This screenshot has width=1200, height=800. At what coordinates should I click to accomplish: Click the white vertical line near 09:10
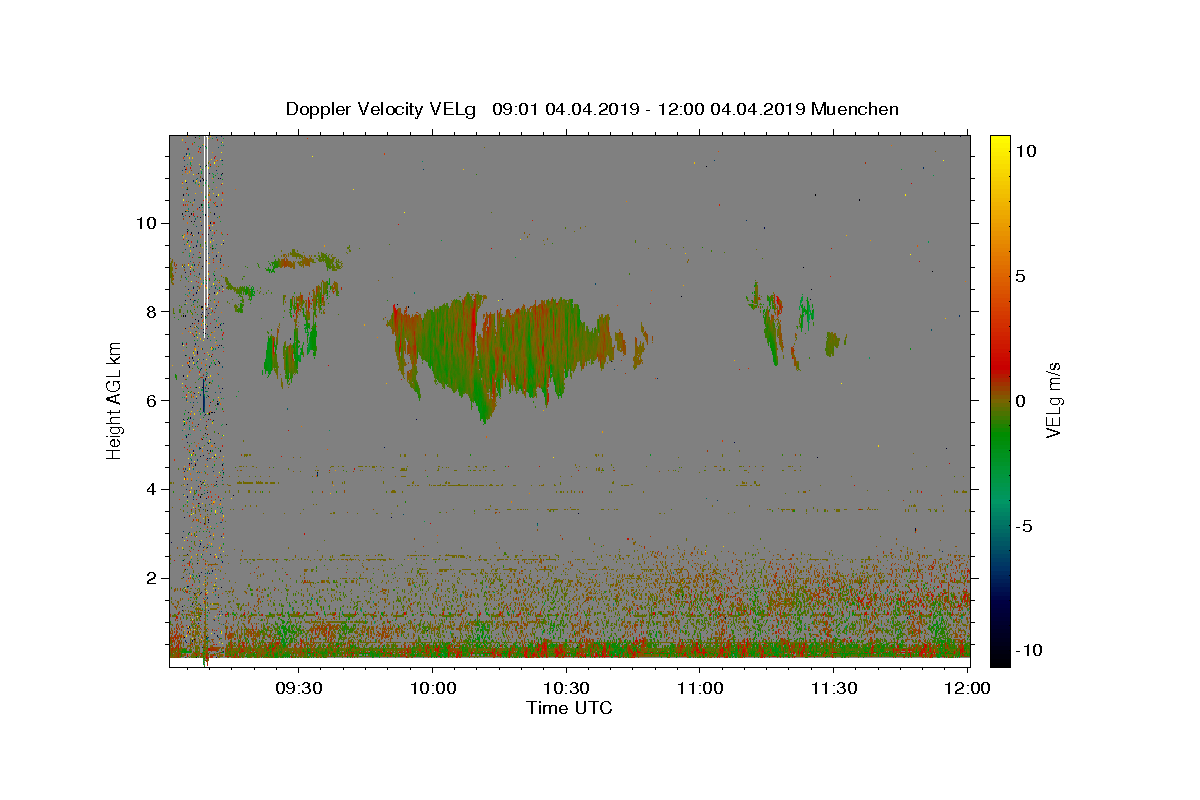click(x=205, y=237)
